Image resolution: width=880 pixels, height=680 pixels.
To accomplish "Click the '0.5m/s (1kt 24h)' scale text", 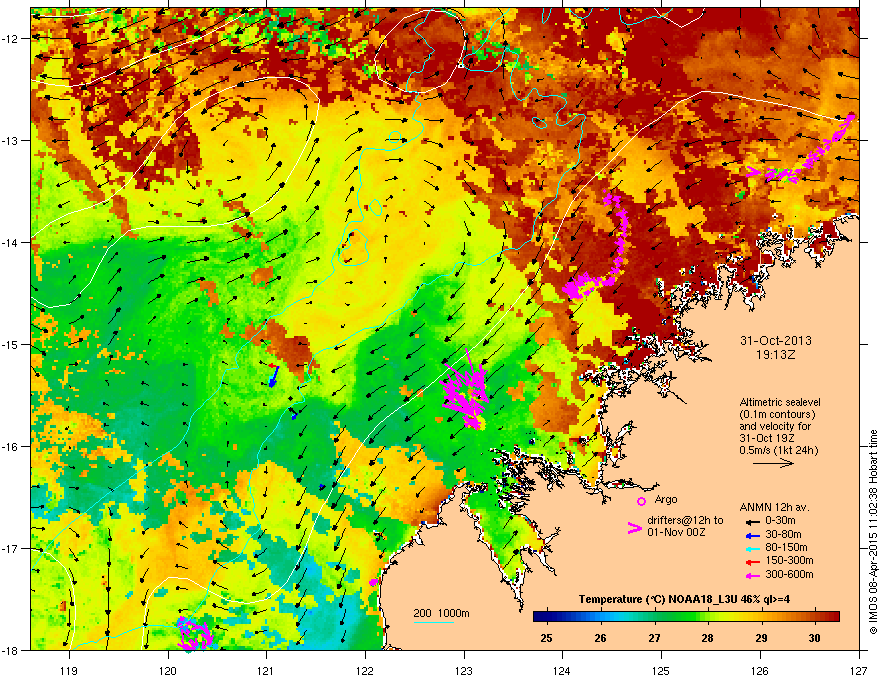I will click(x=778, y=450).
